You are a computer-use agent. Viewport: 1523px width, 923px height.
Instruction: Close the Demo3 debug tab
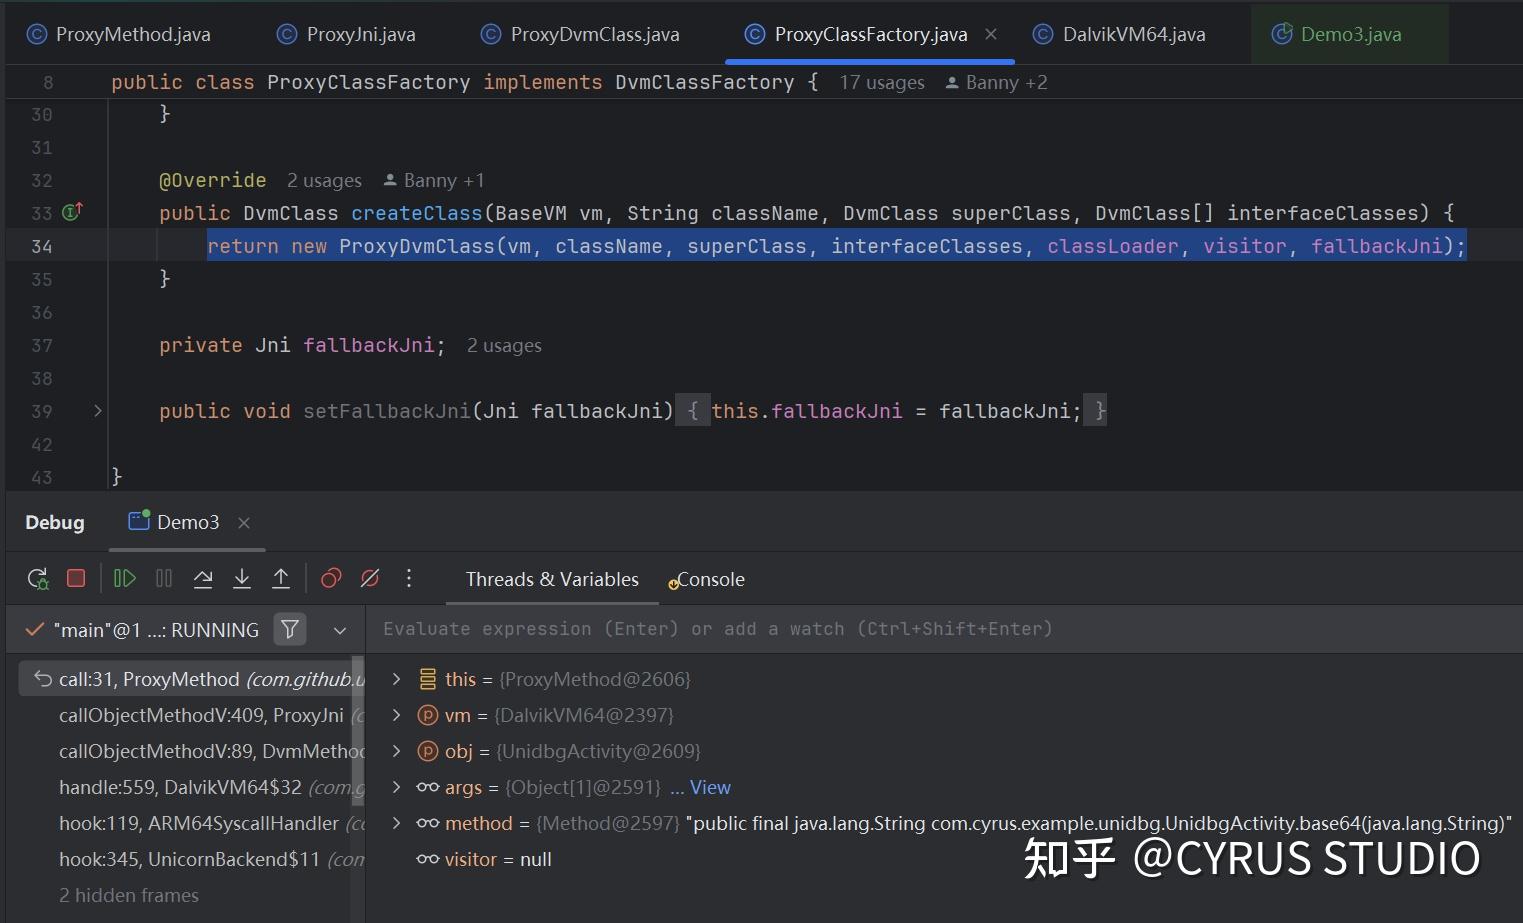(244, 522)
